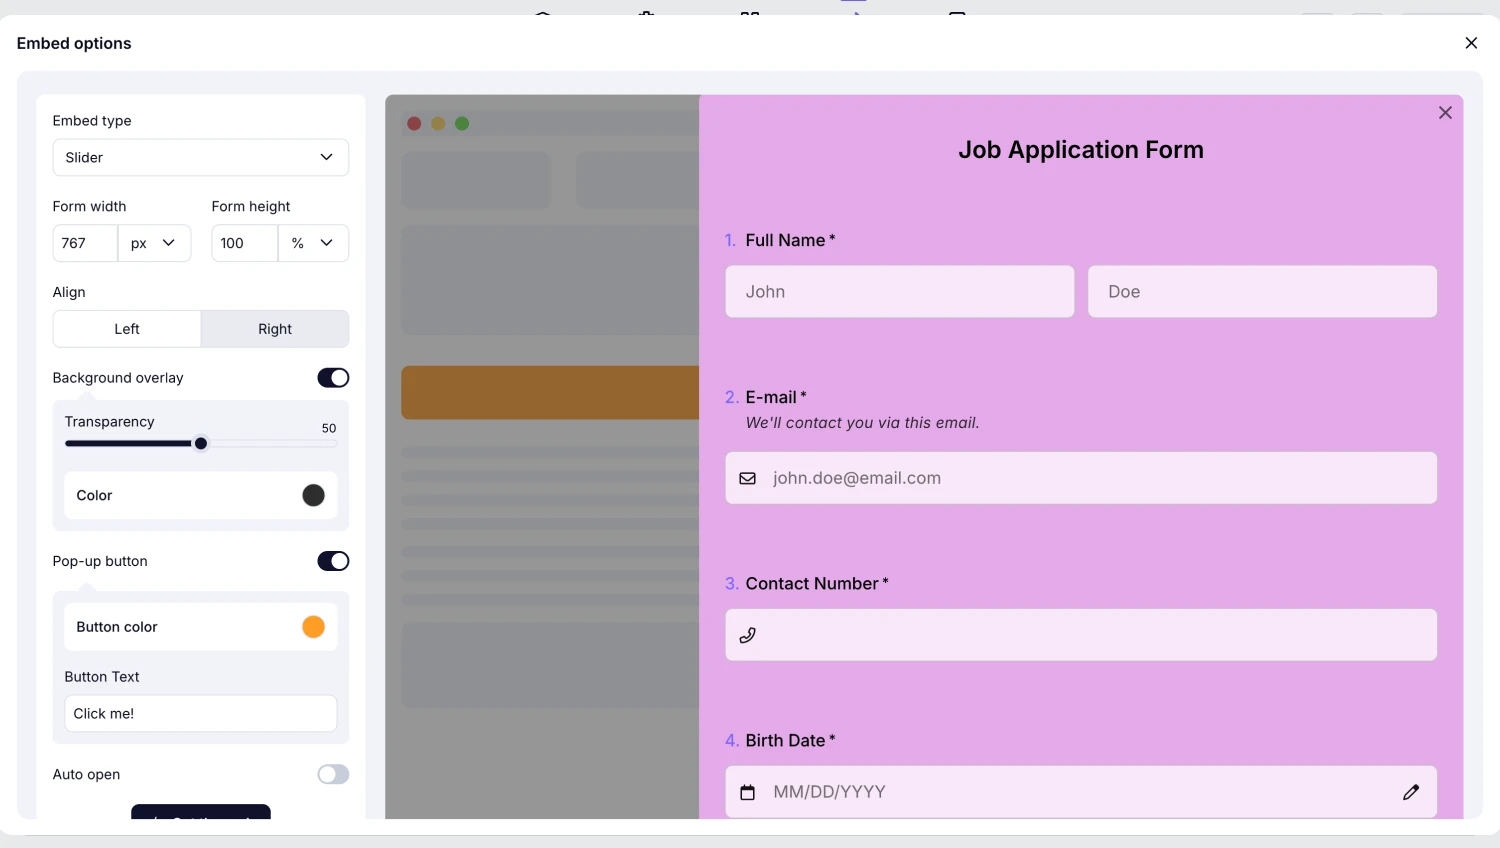The width and height of the screenshot is (1500, 848).
Task: Click the green window dot in preview
Action: (462, 124)
